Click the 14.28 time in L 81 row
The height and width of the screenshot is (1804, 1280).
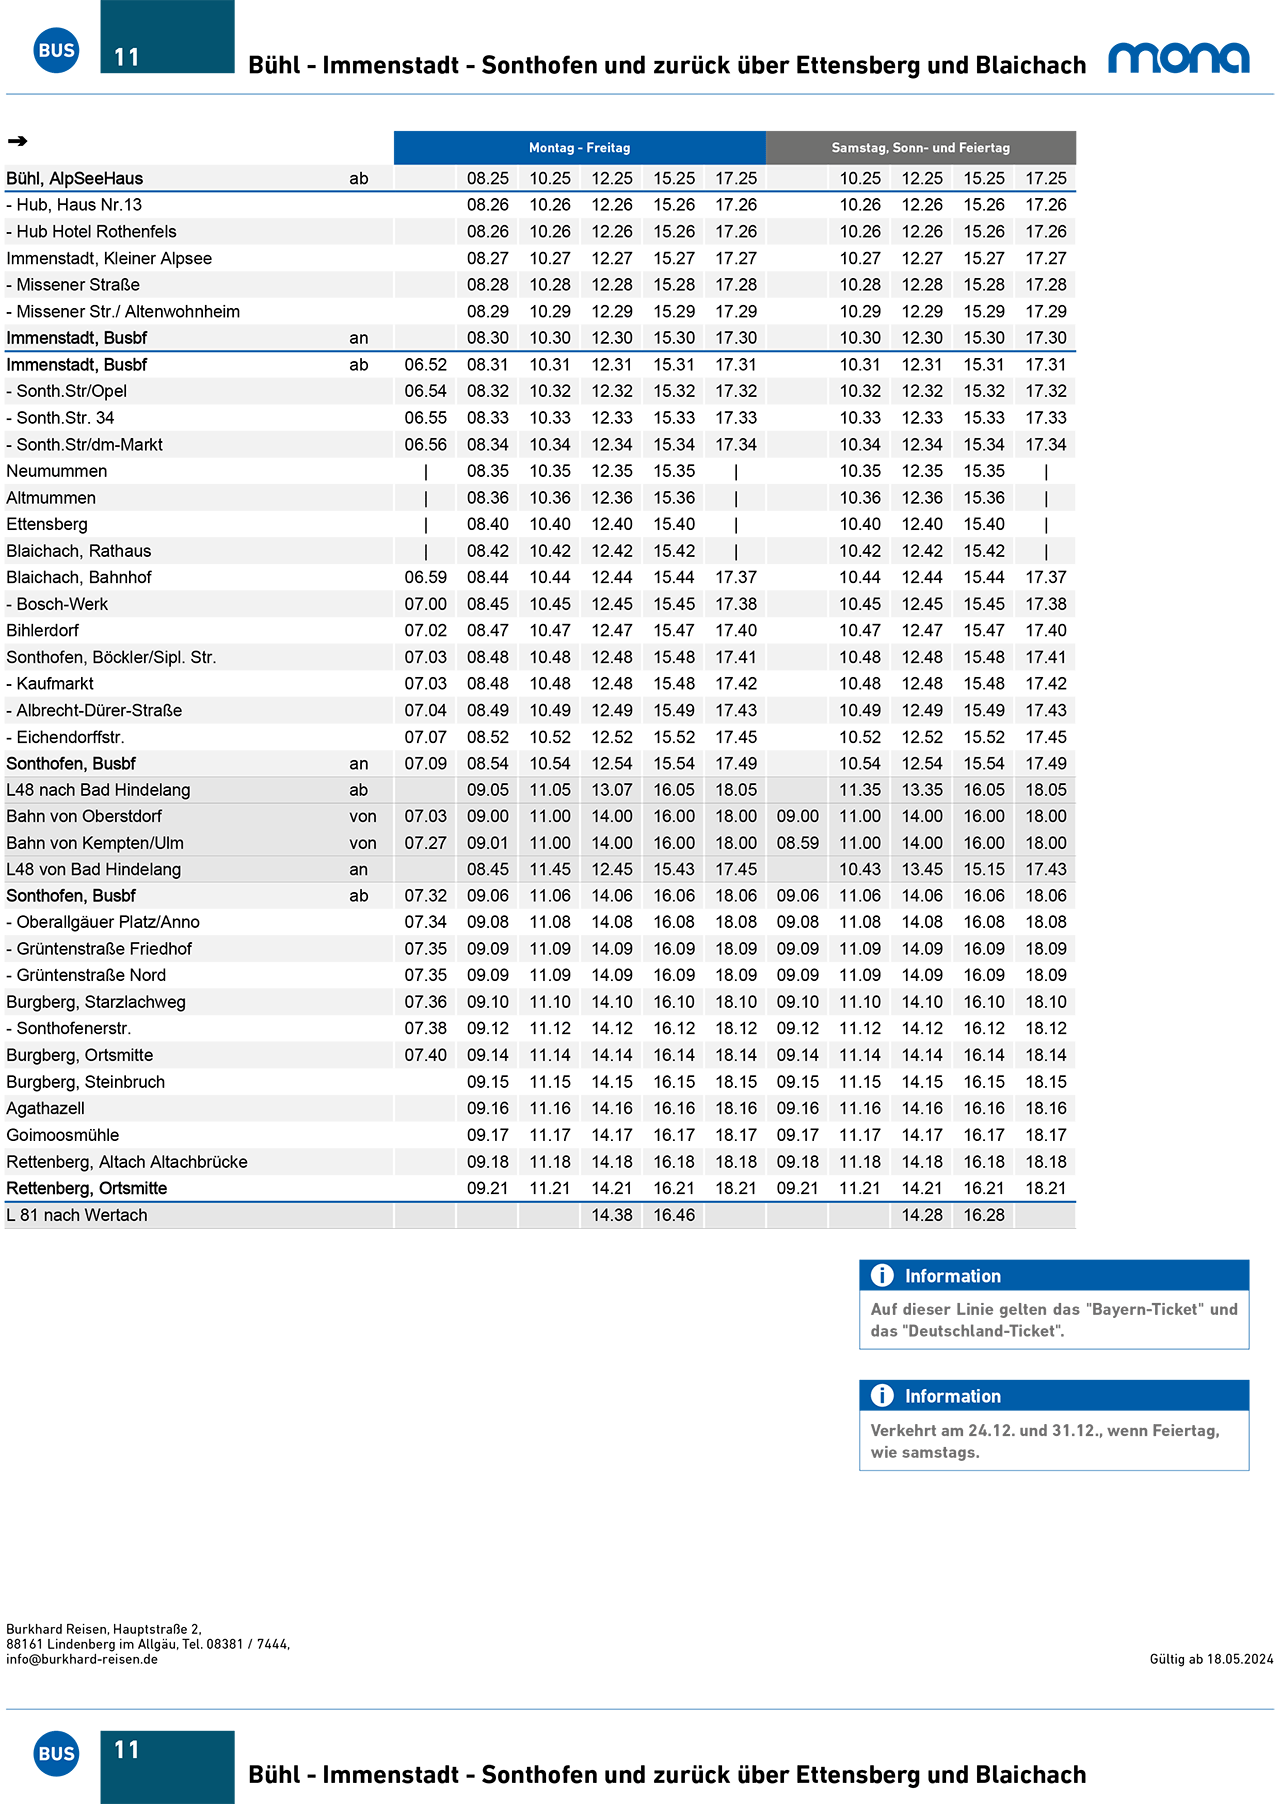pos(922,1215)
